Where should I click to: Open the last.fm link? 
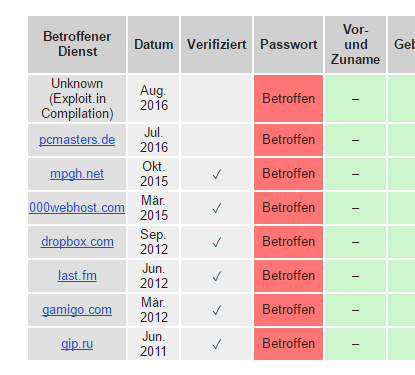coord(77,276)
